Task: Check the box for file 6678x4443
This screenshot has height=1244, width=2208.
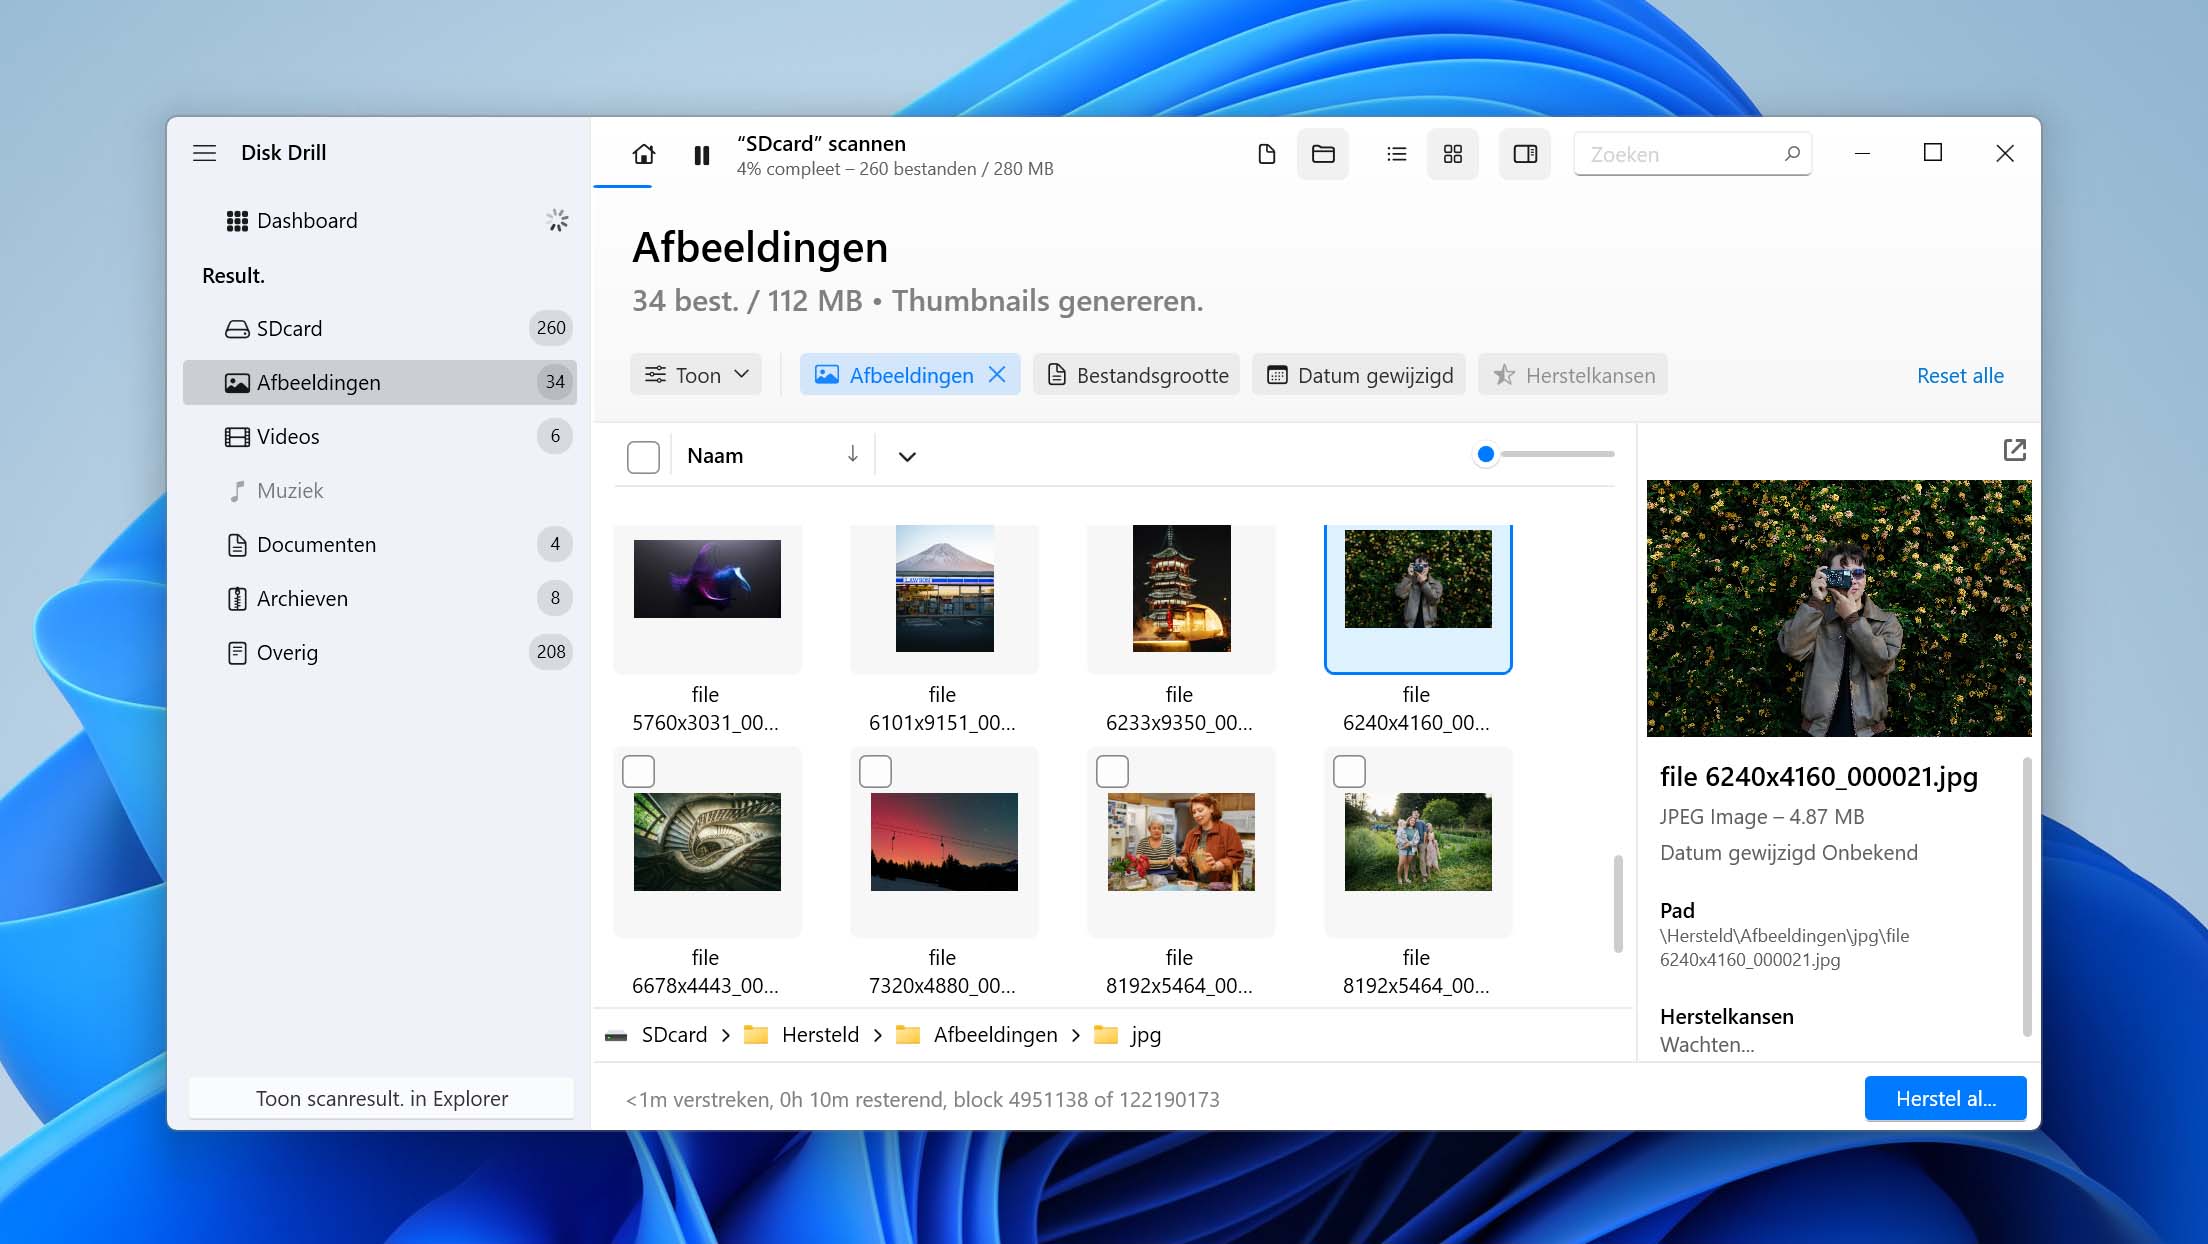Action: click(638, 771)
